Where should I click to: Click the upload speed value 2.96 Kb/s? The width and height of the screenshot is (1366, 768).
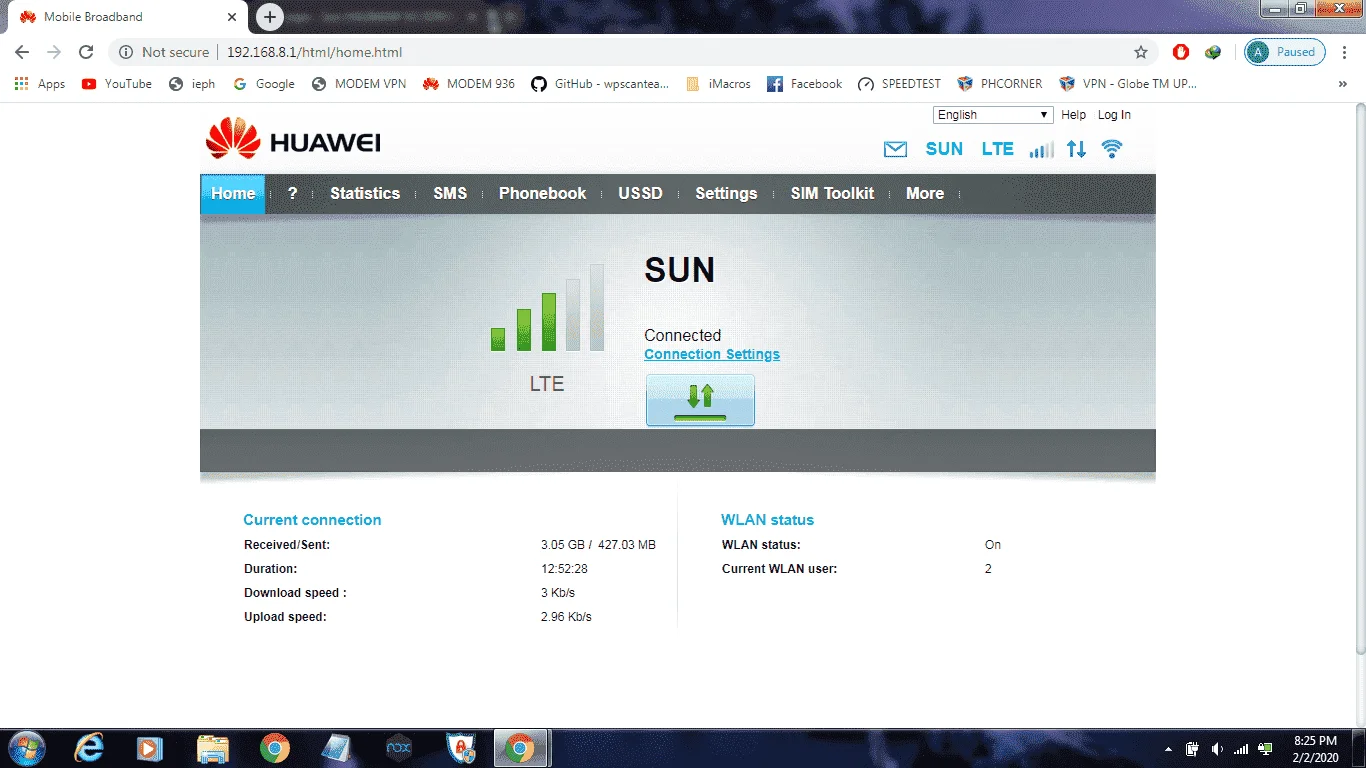coord(566,617)
